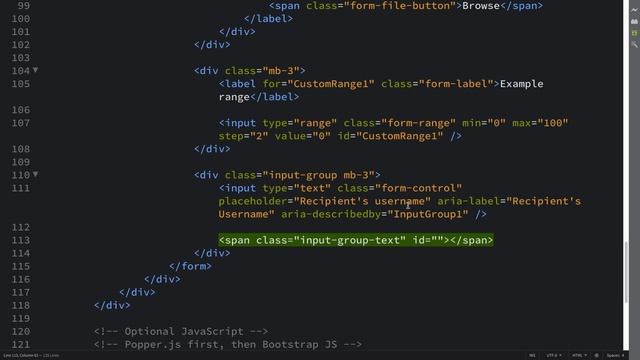640x360 pixels.
Task: Click line number 121 in gutter
Action: (21, 344)
